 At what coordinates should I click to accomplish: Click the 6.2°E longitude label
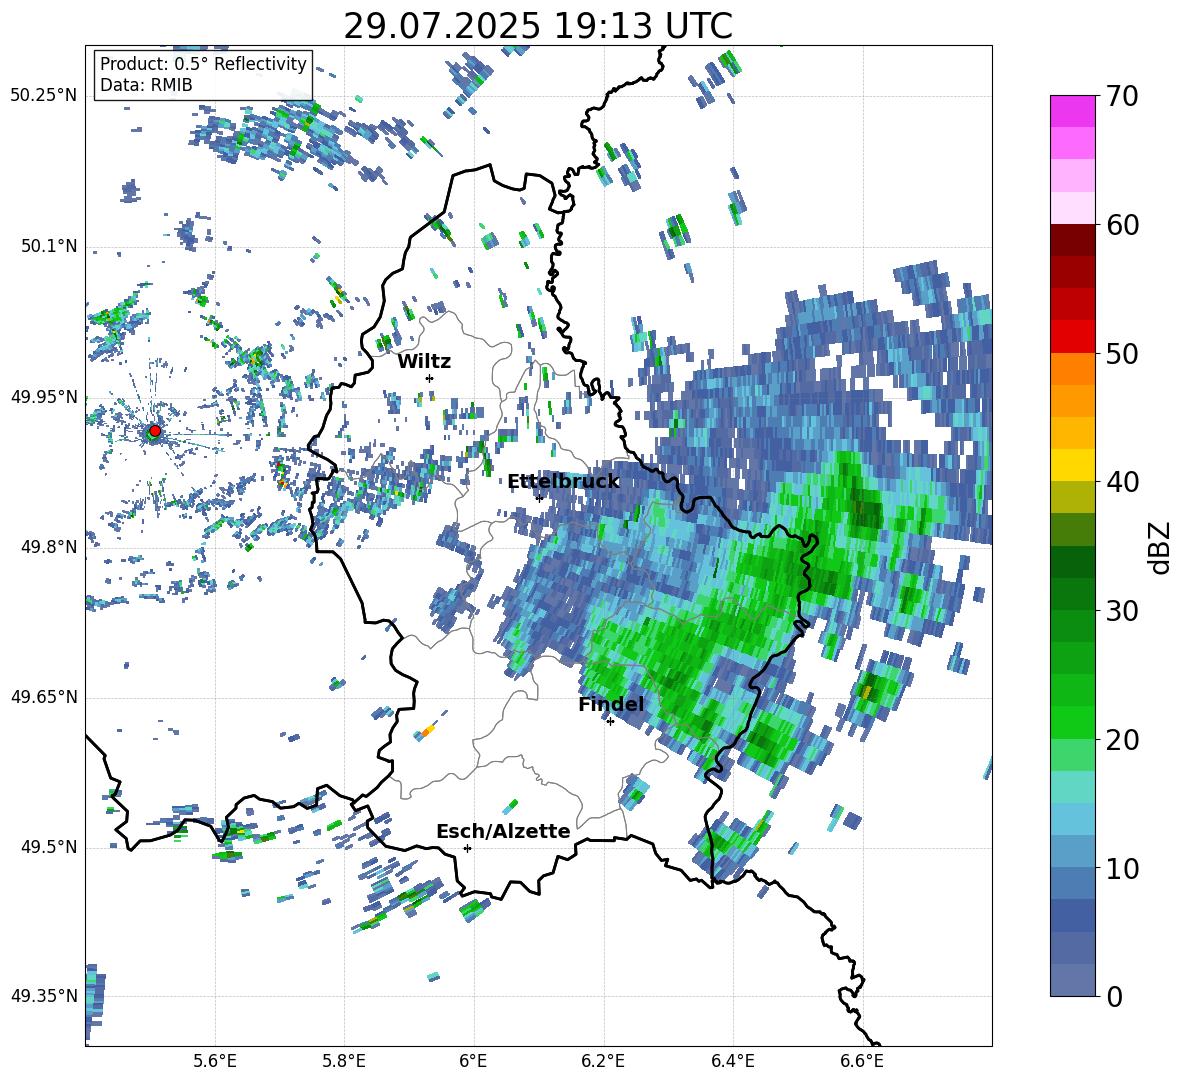(603, 1061)
